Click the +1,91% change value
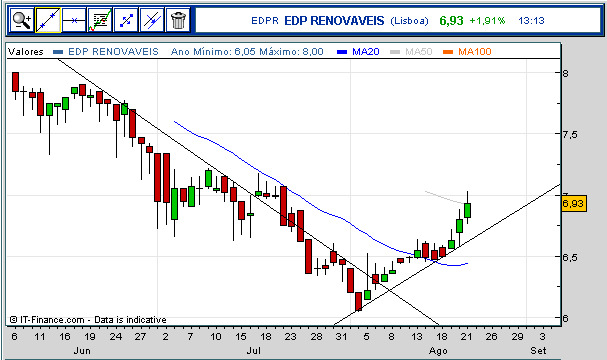Image resolution: width=607 pixels, height=360 pixels. (x=487, y=21)
